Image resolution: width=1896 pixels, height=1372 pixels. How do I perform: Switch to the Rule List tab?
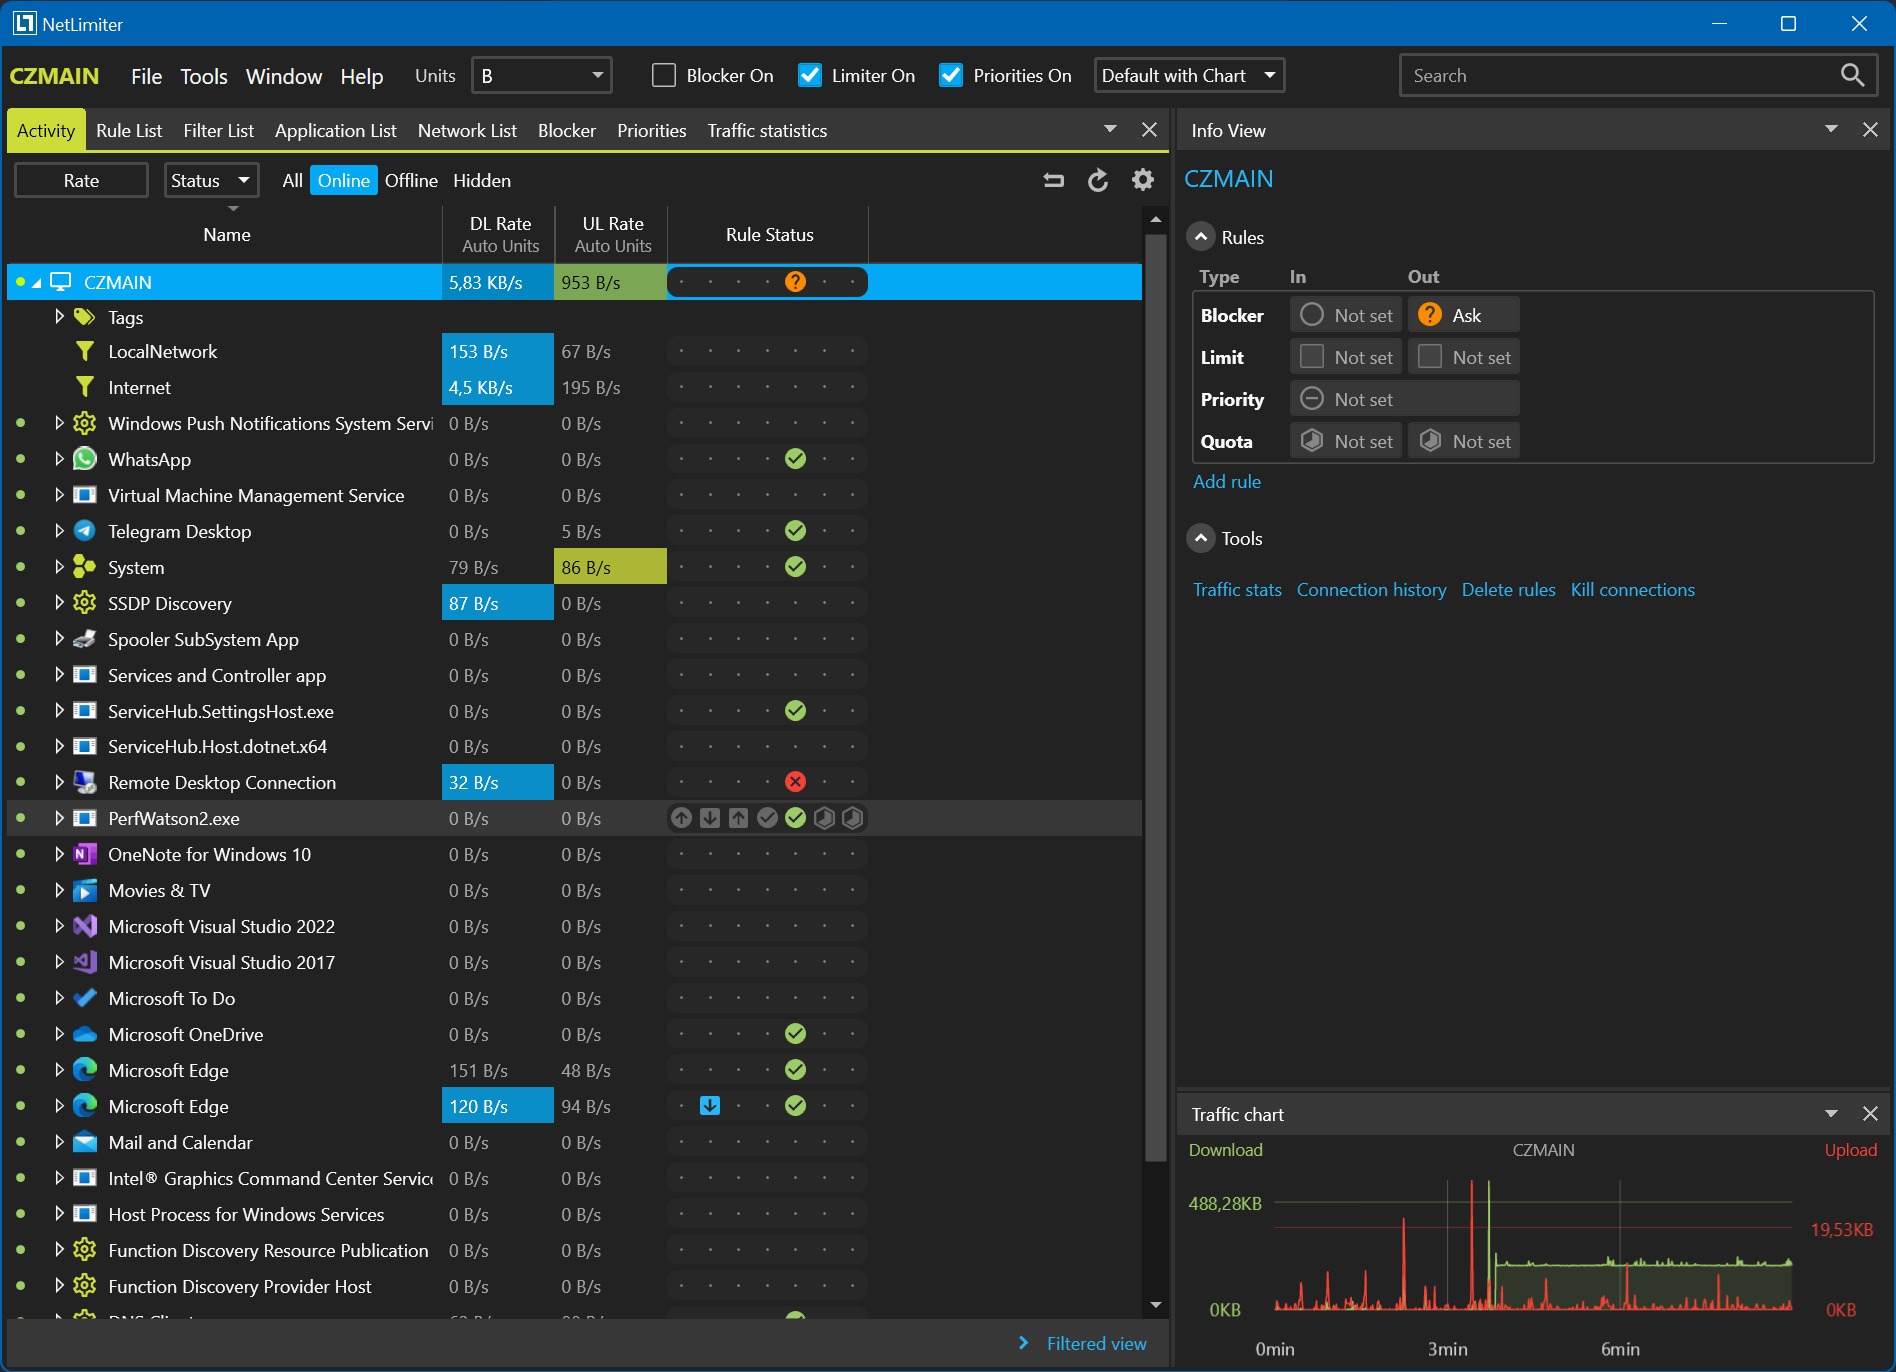[129, 131]
